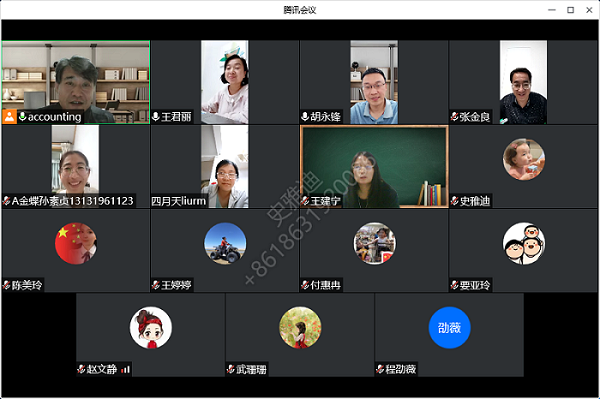
Task: Click the accounting speaker video tile
Action: 76,82
